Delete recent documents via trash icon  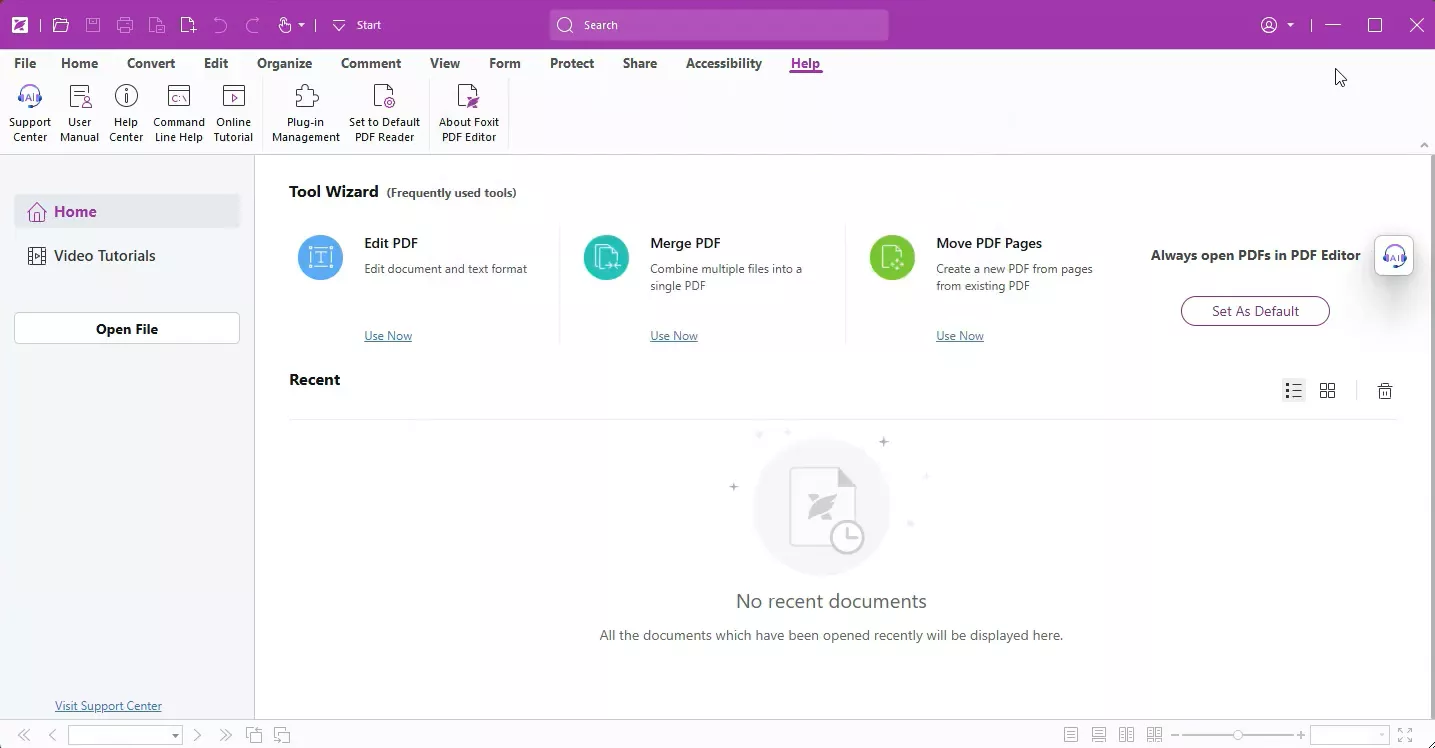click(1385, 391)
